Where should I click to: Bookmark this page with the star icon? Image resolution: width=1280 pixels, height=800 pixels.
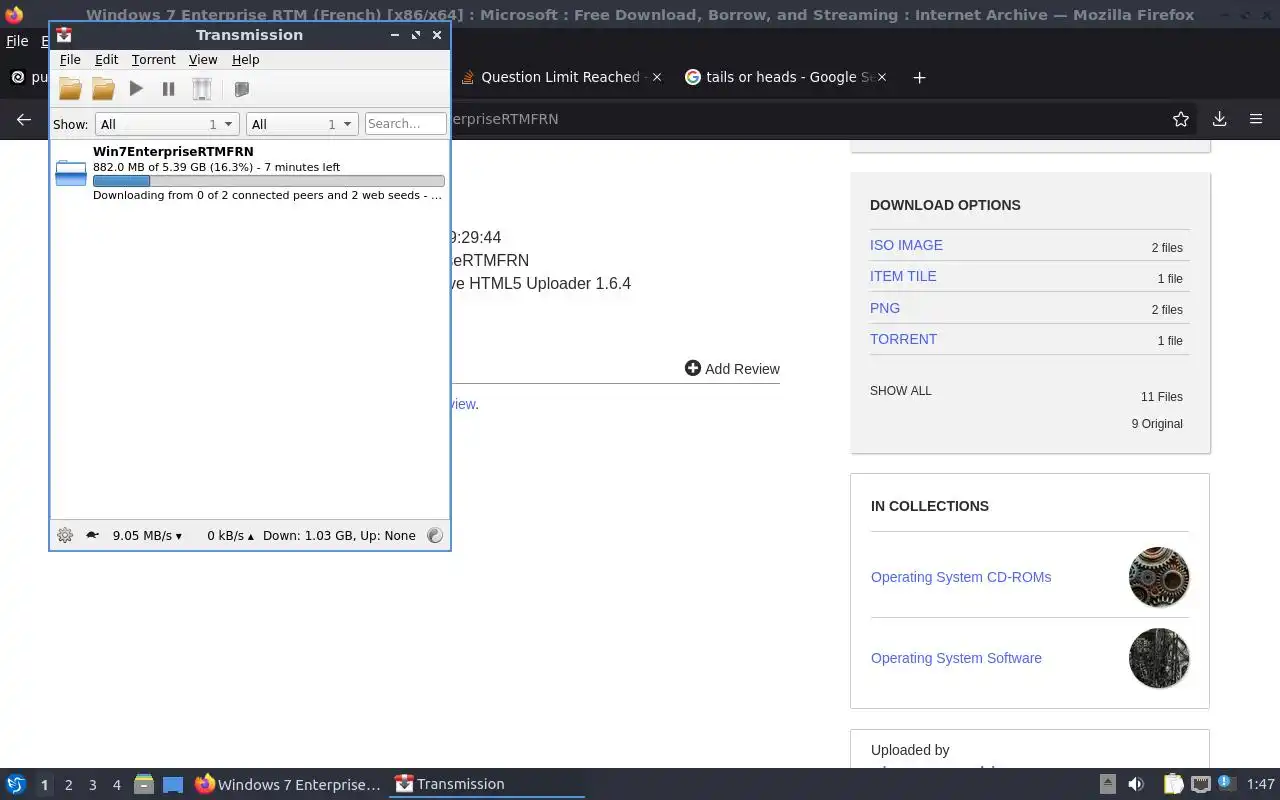(x=1181, y=119)
